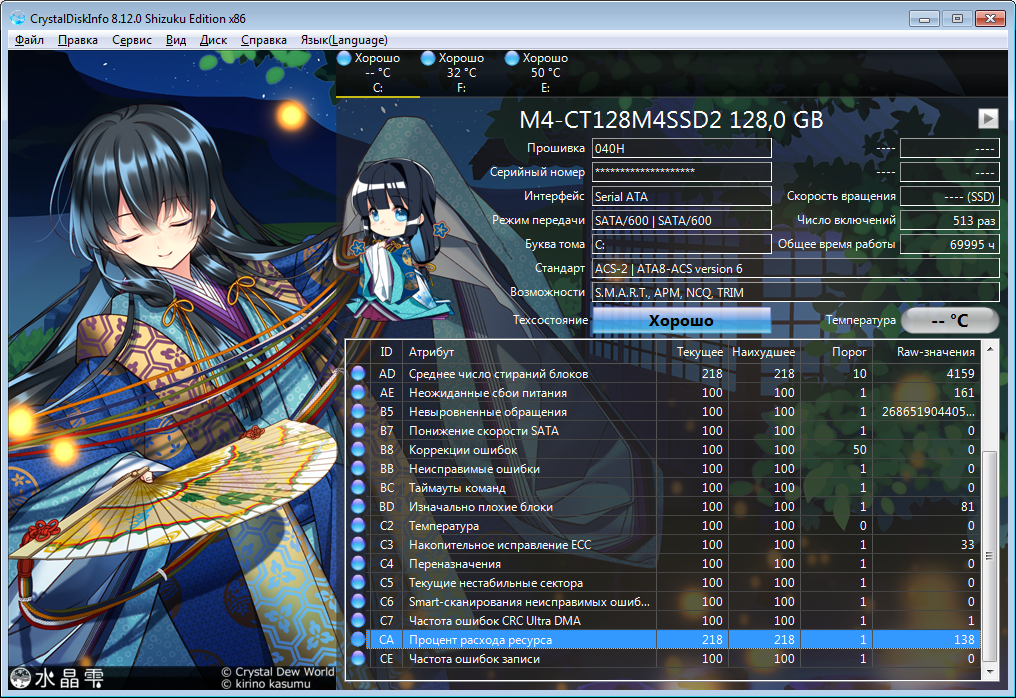Click the Буква тома C: field
Screen dimensions: 1016x698
click(x=682, y=244)
